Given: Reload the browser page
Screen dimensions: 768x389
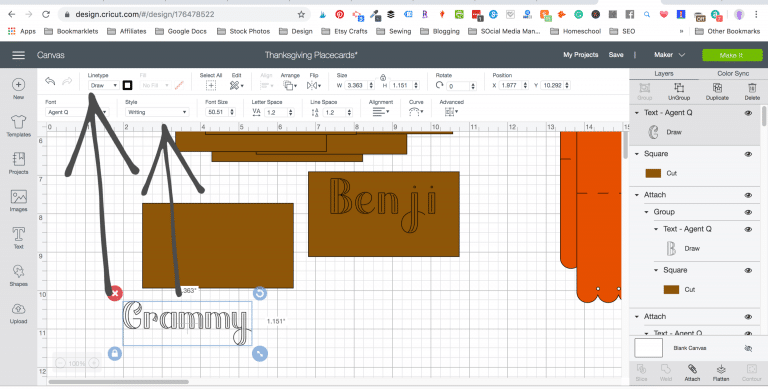Looking at the screenshot, I should 46,15.
